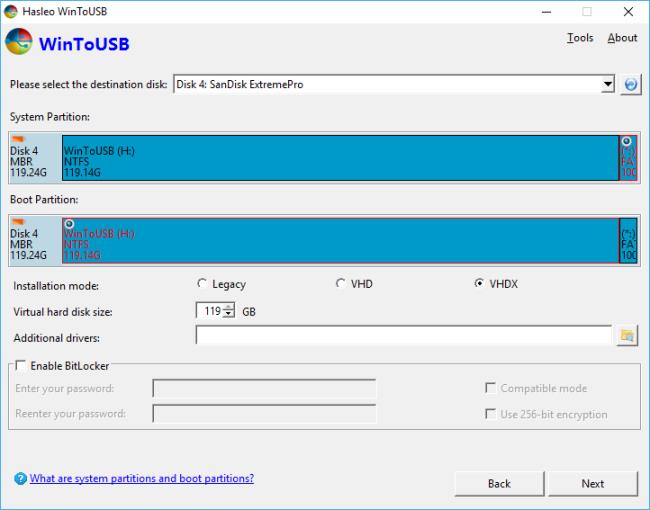Click the WinToUSB logo icon
This screenshot has width=650, height=510.
pos(18,44)
